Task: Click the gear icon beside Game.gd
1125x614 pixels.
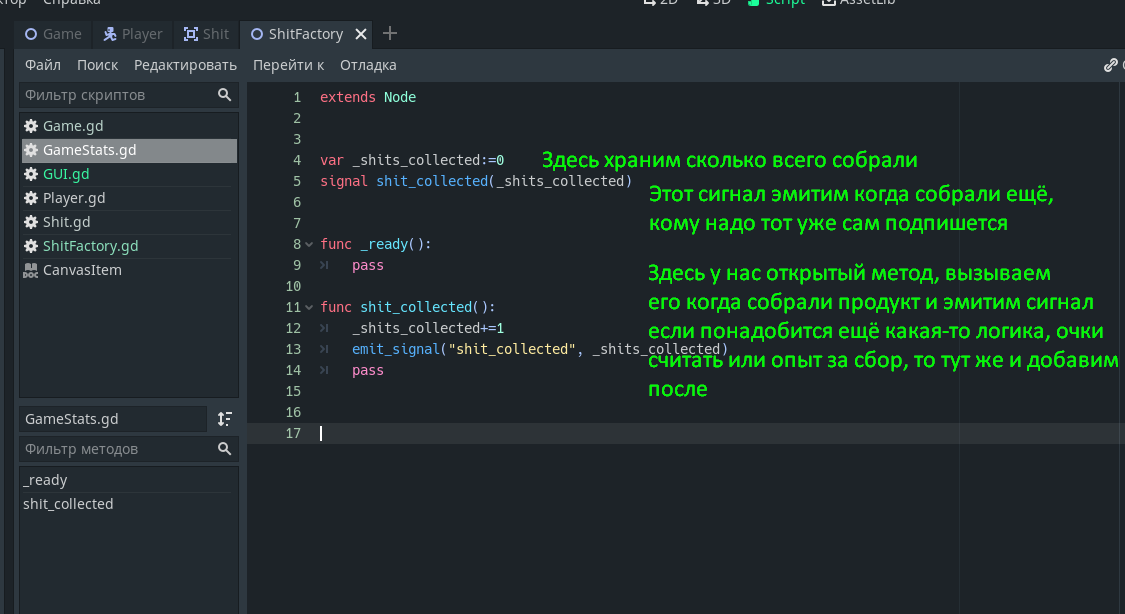Action: [31, 126]
